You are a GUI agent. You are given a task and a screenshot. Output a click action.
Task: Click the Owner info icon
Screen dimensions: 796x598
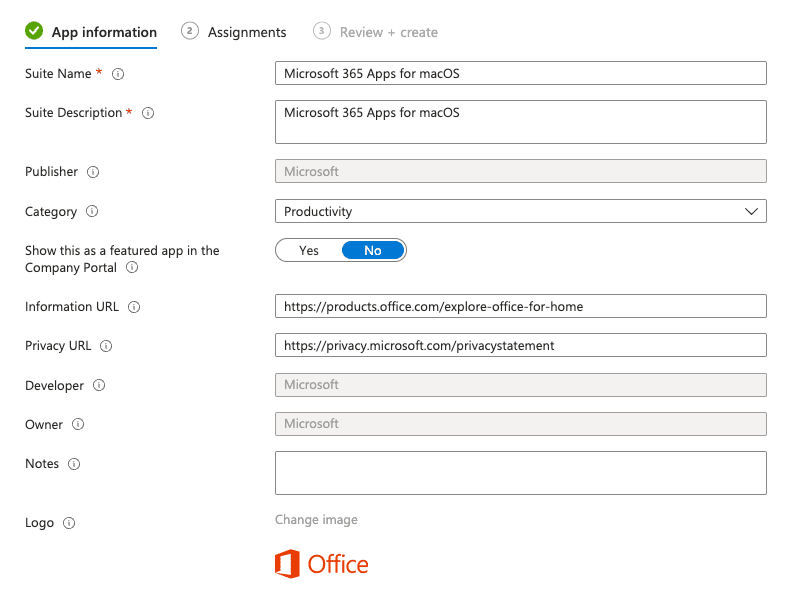[78, 424]
